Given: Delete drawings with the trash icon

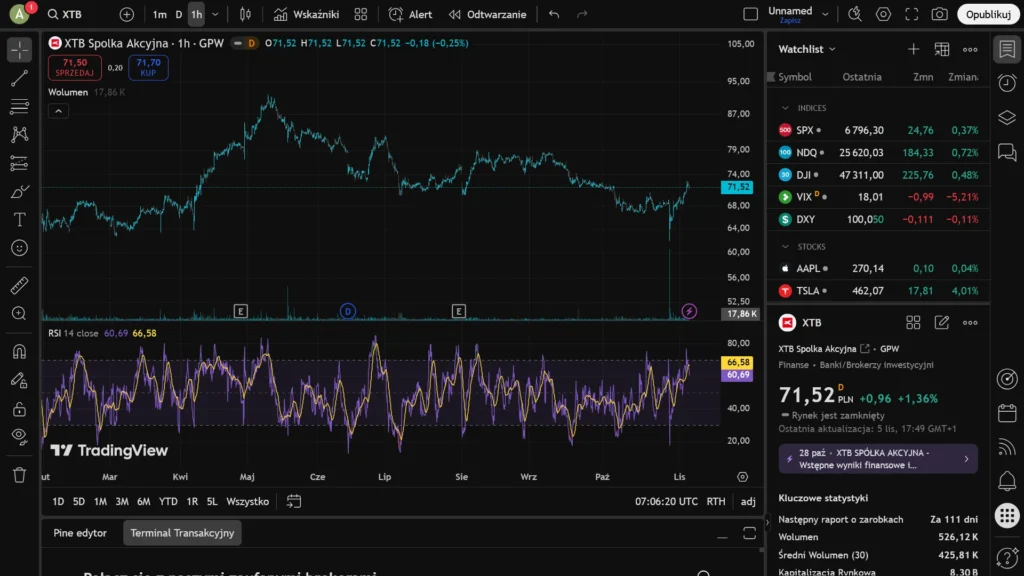Looking at the screenshot, I should (19, 474).
